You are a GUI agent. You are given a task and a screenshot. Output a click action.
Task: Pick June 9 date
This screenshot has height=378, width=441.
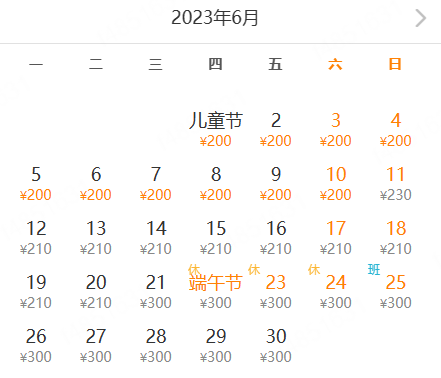point(276,183)
